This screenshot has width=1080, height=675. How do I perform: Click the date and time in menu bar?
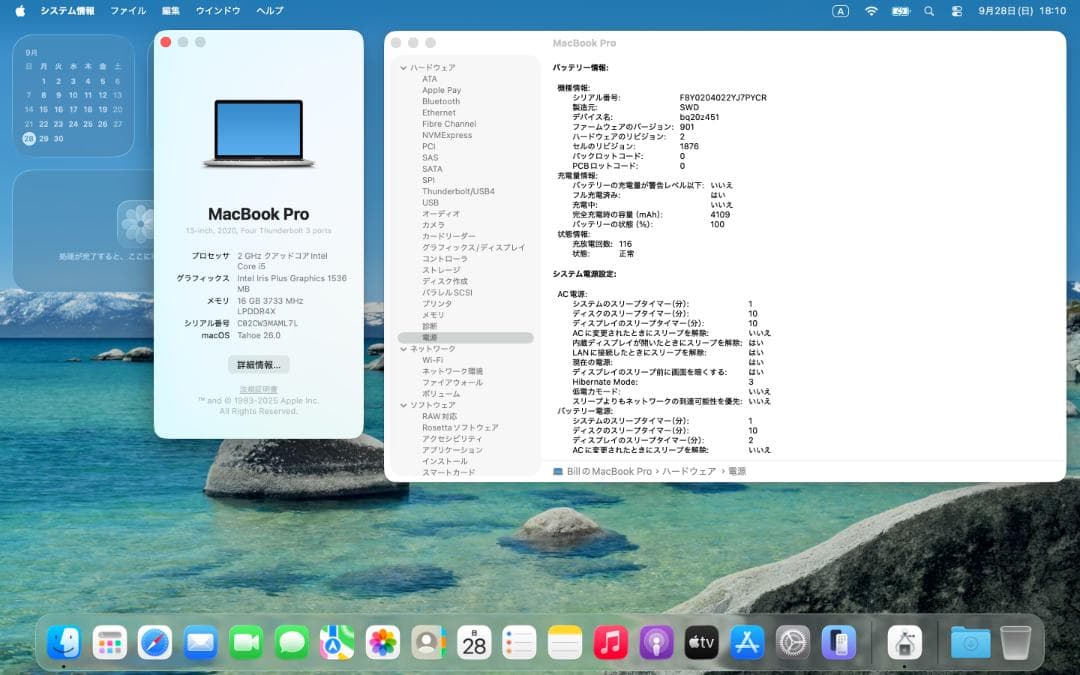coord(1022,11)
